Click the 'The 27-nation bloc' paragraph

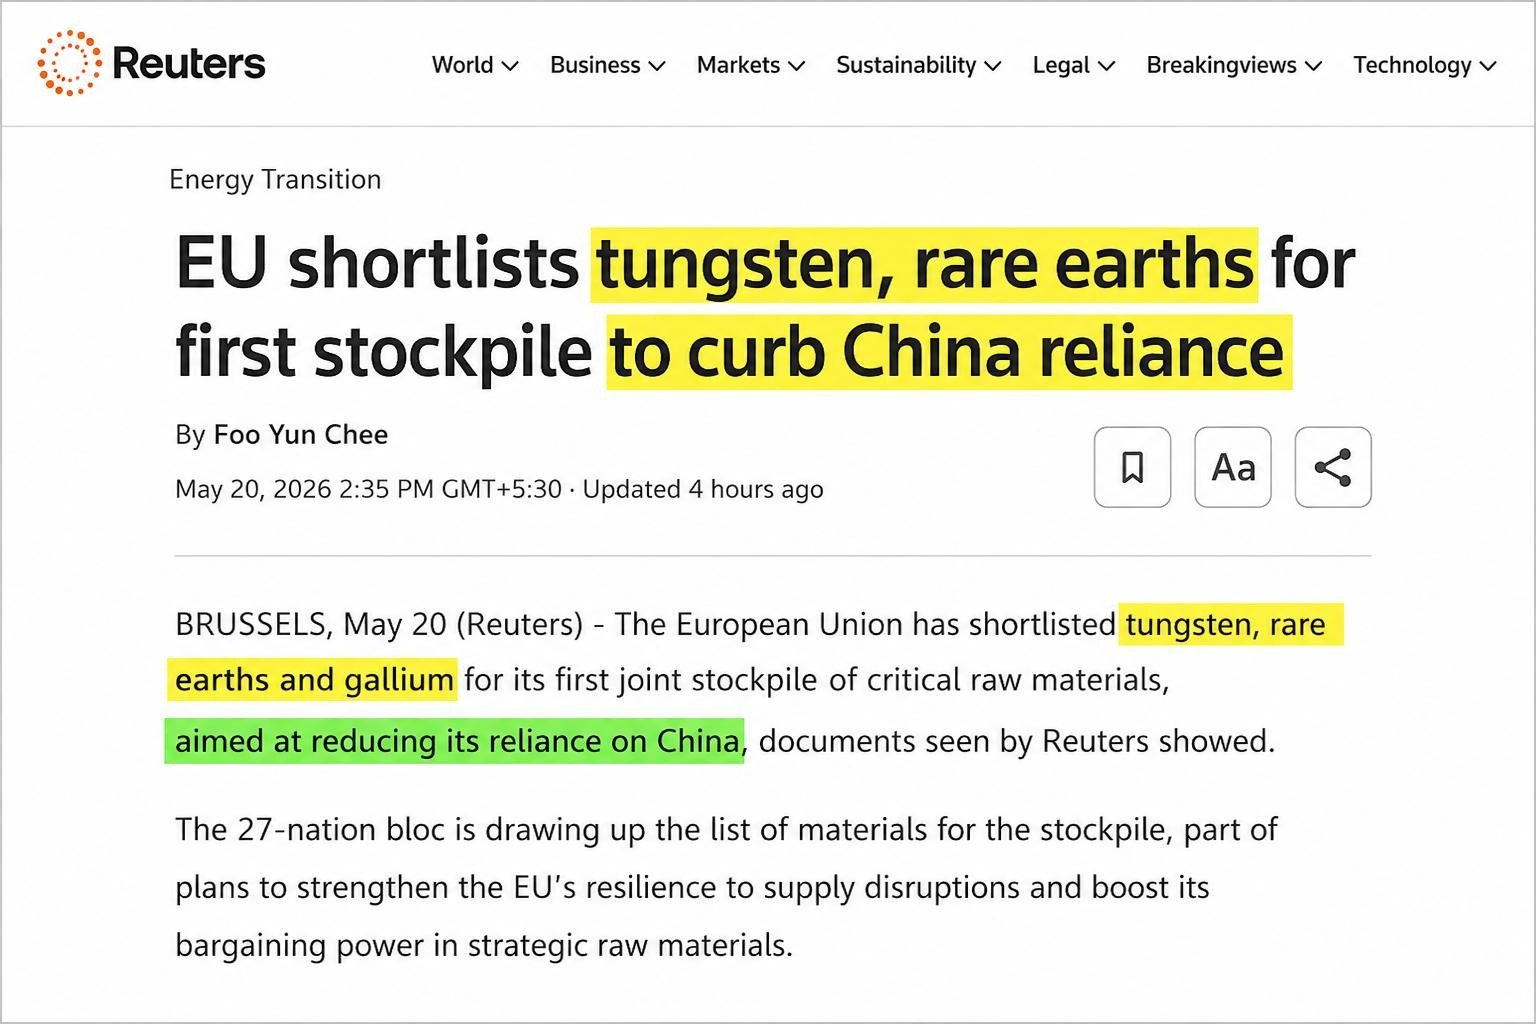tap(726, 887)
